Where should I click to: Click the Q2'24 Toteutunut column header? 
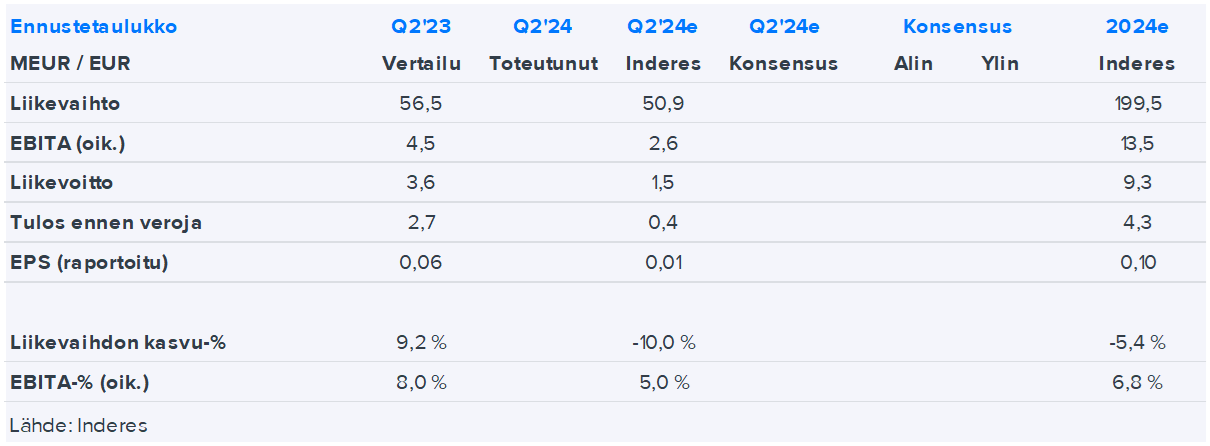543,27
